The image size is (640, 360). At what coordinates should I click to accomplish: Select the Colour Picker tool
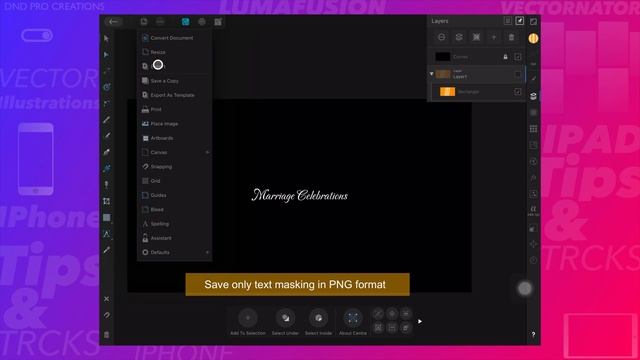coord(107,250)
